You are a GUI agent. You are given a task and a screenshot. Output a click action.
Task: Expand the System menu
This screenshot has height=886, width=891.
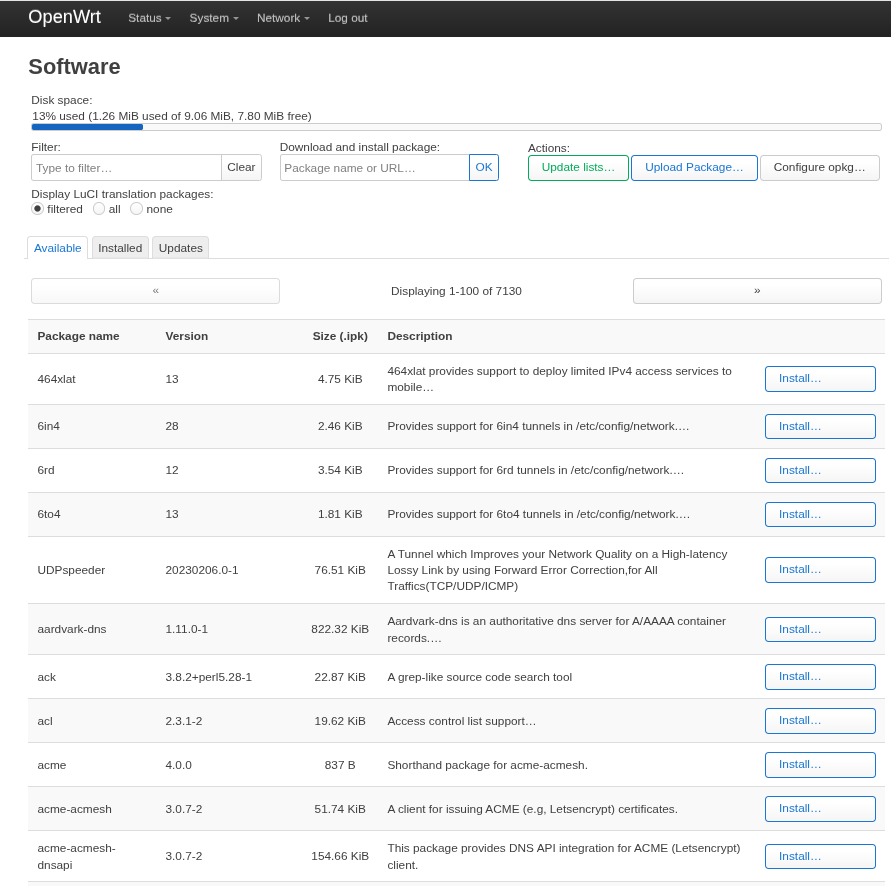click(x=213, y=18)
